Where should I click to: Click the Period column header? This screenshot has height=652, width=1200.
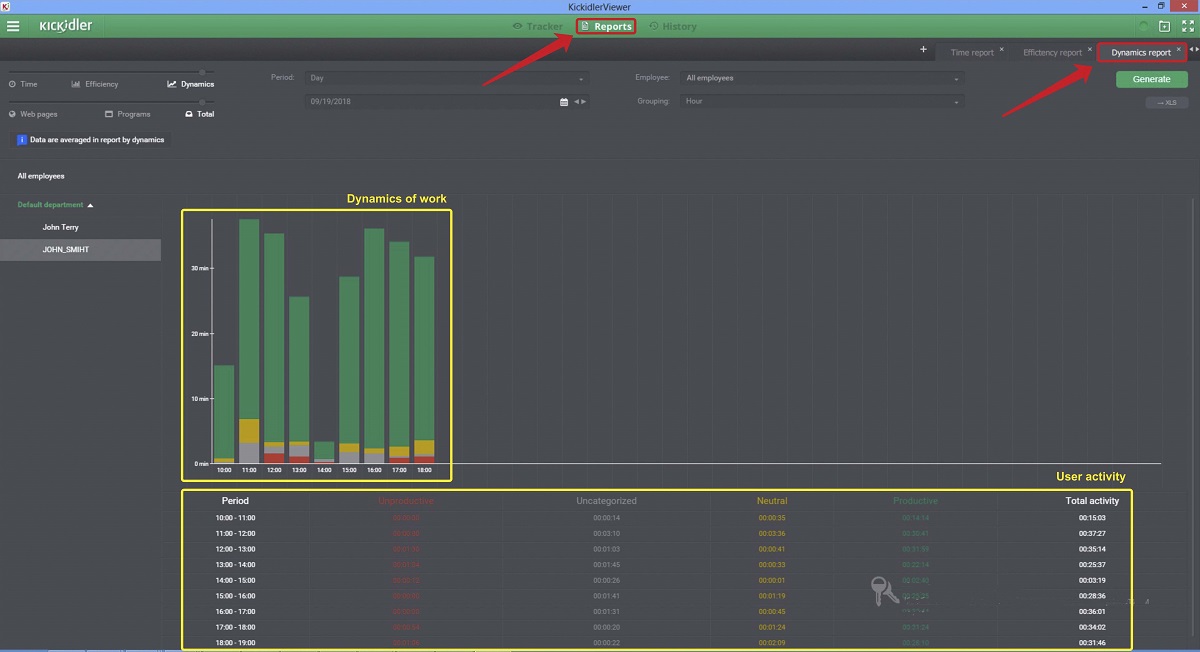(x=235, y=500)
